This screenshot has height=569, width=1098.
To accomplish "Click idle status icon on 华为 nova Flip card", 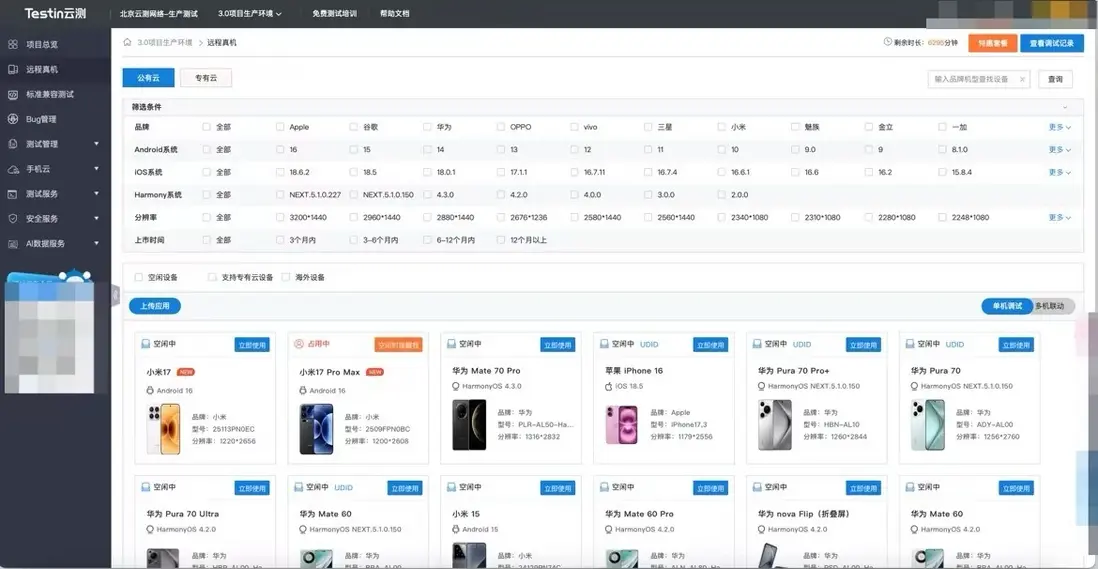I will click(x=757, y=486).
